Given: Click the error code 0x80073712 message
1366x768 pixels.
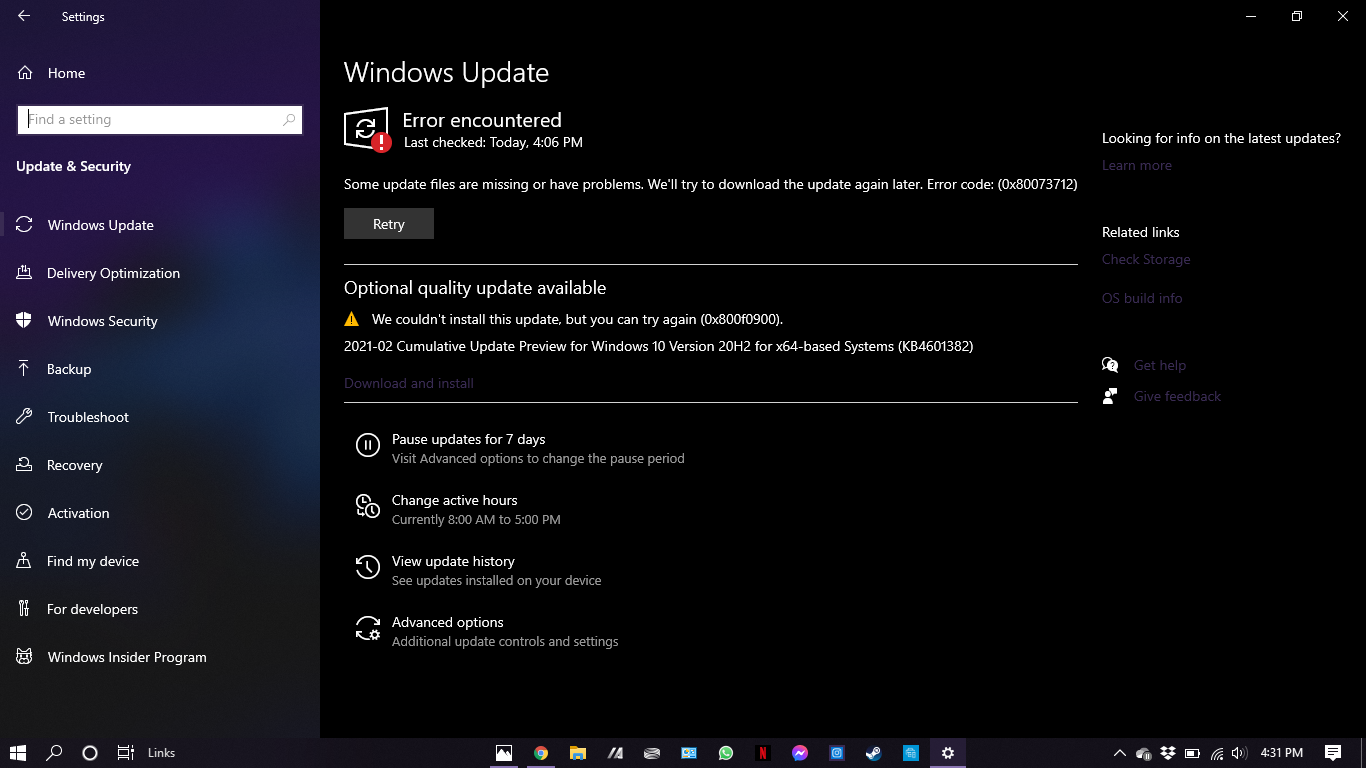Looking at the screenshot, I should (x=711, y=184).
